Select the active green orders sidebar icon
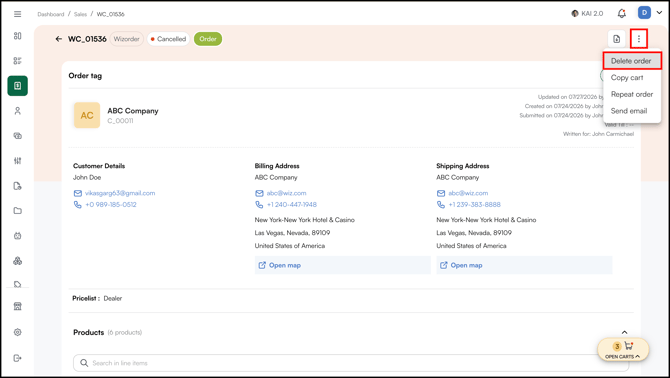The width and height of the screenshot is (670, 378). [x=18, y=86]
